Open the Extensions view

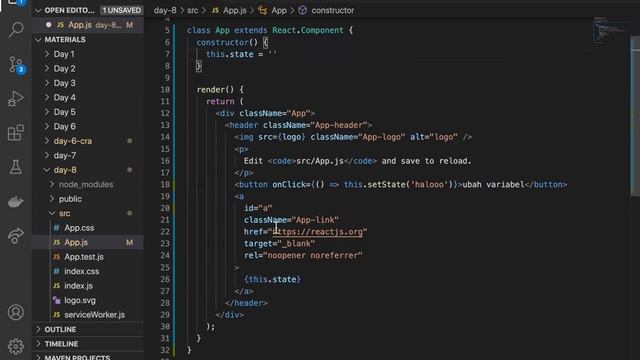coord(16,133)
